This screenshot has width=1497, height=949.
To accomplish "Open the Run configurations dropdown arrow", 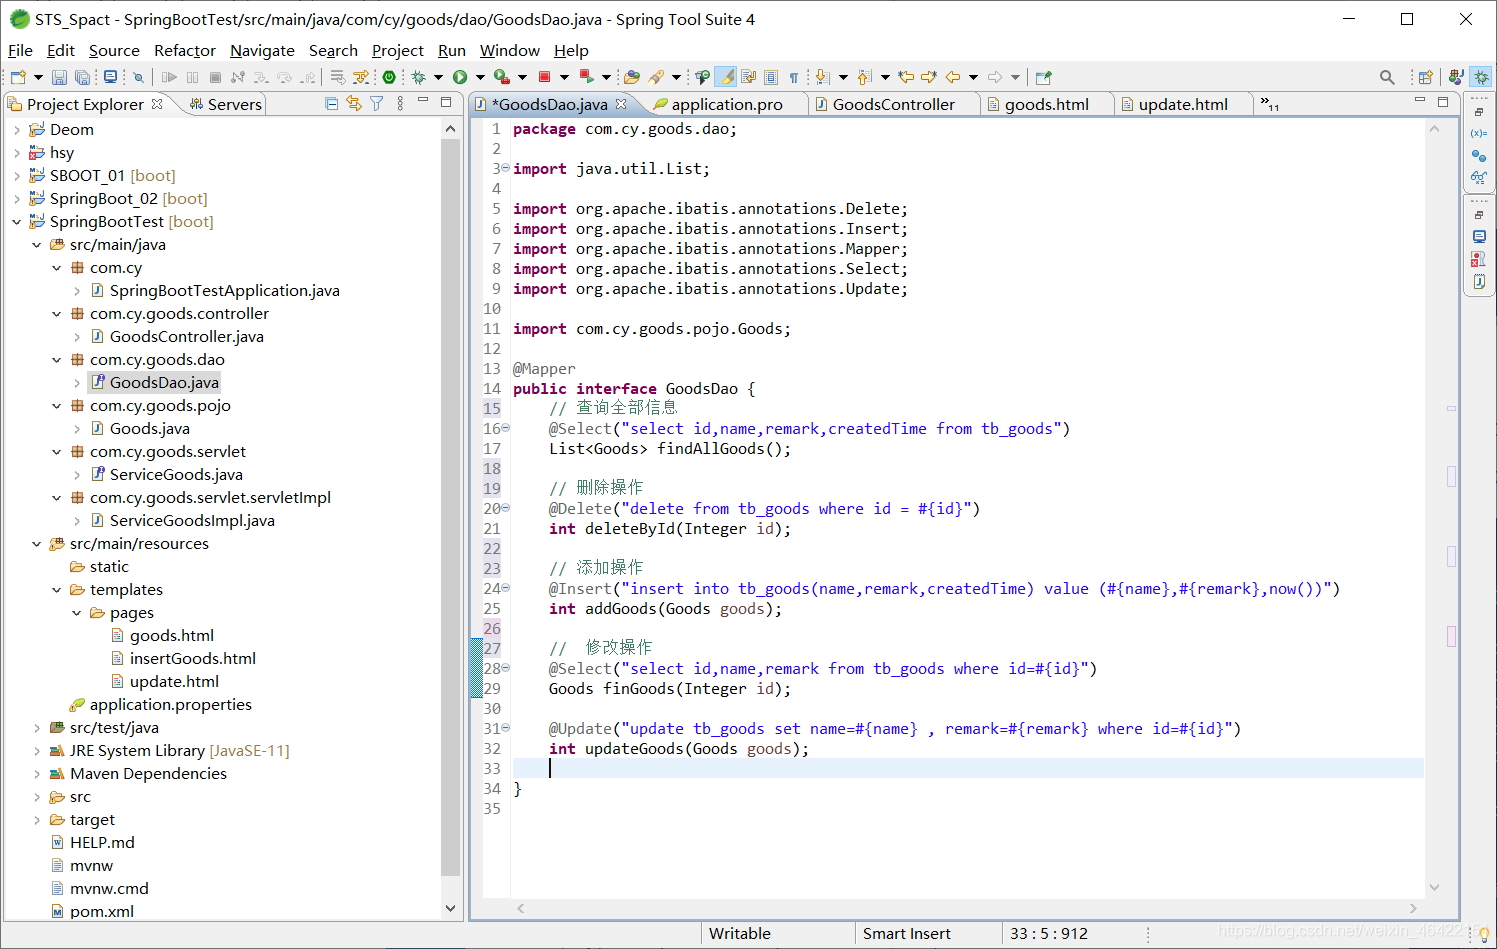I will [480, 77].
